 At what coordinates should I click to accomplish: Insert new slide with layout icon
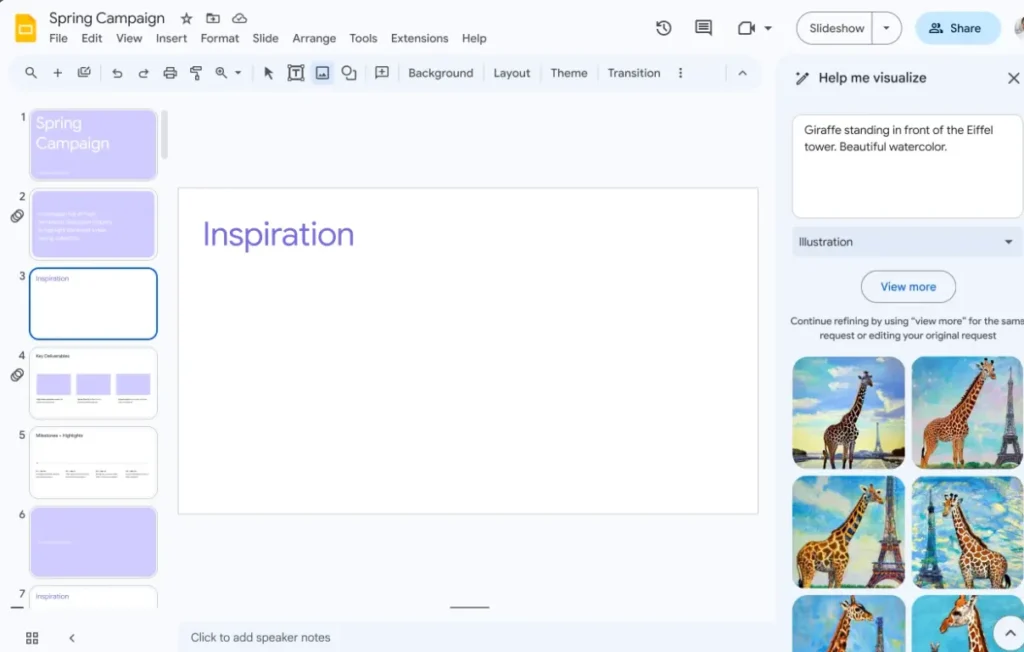coord(84,73)
